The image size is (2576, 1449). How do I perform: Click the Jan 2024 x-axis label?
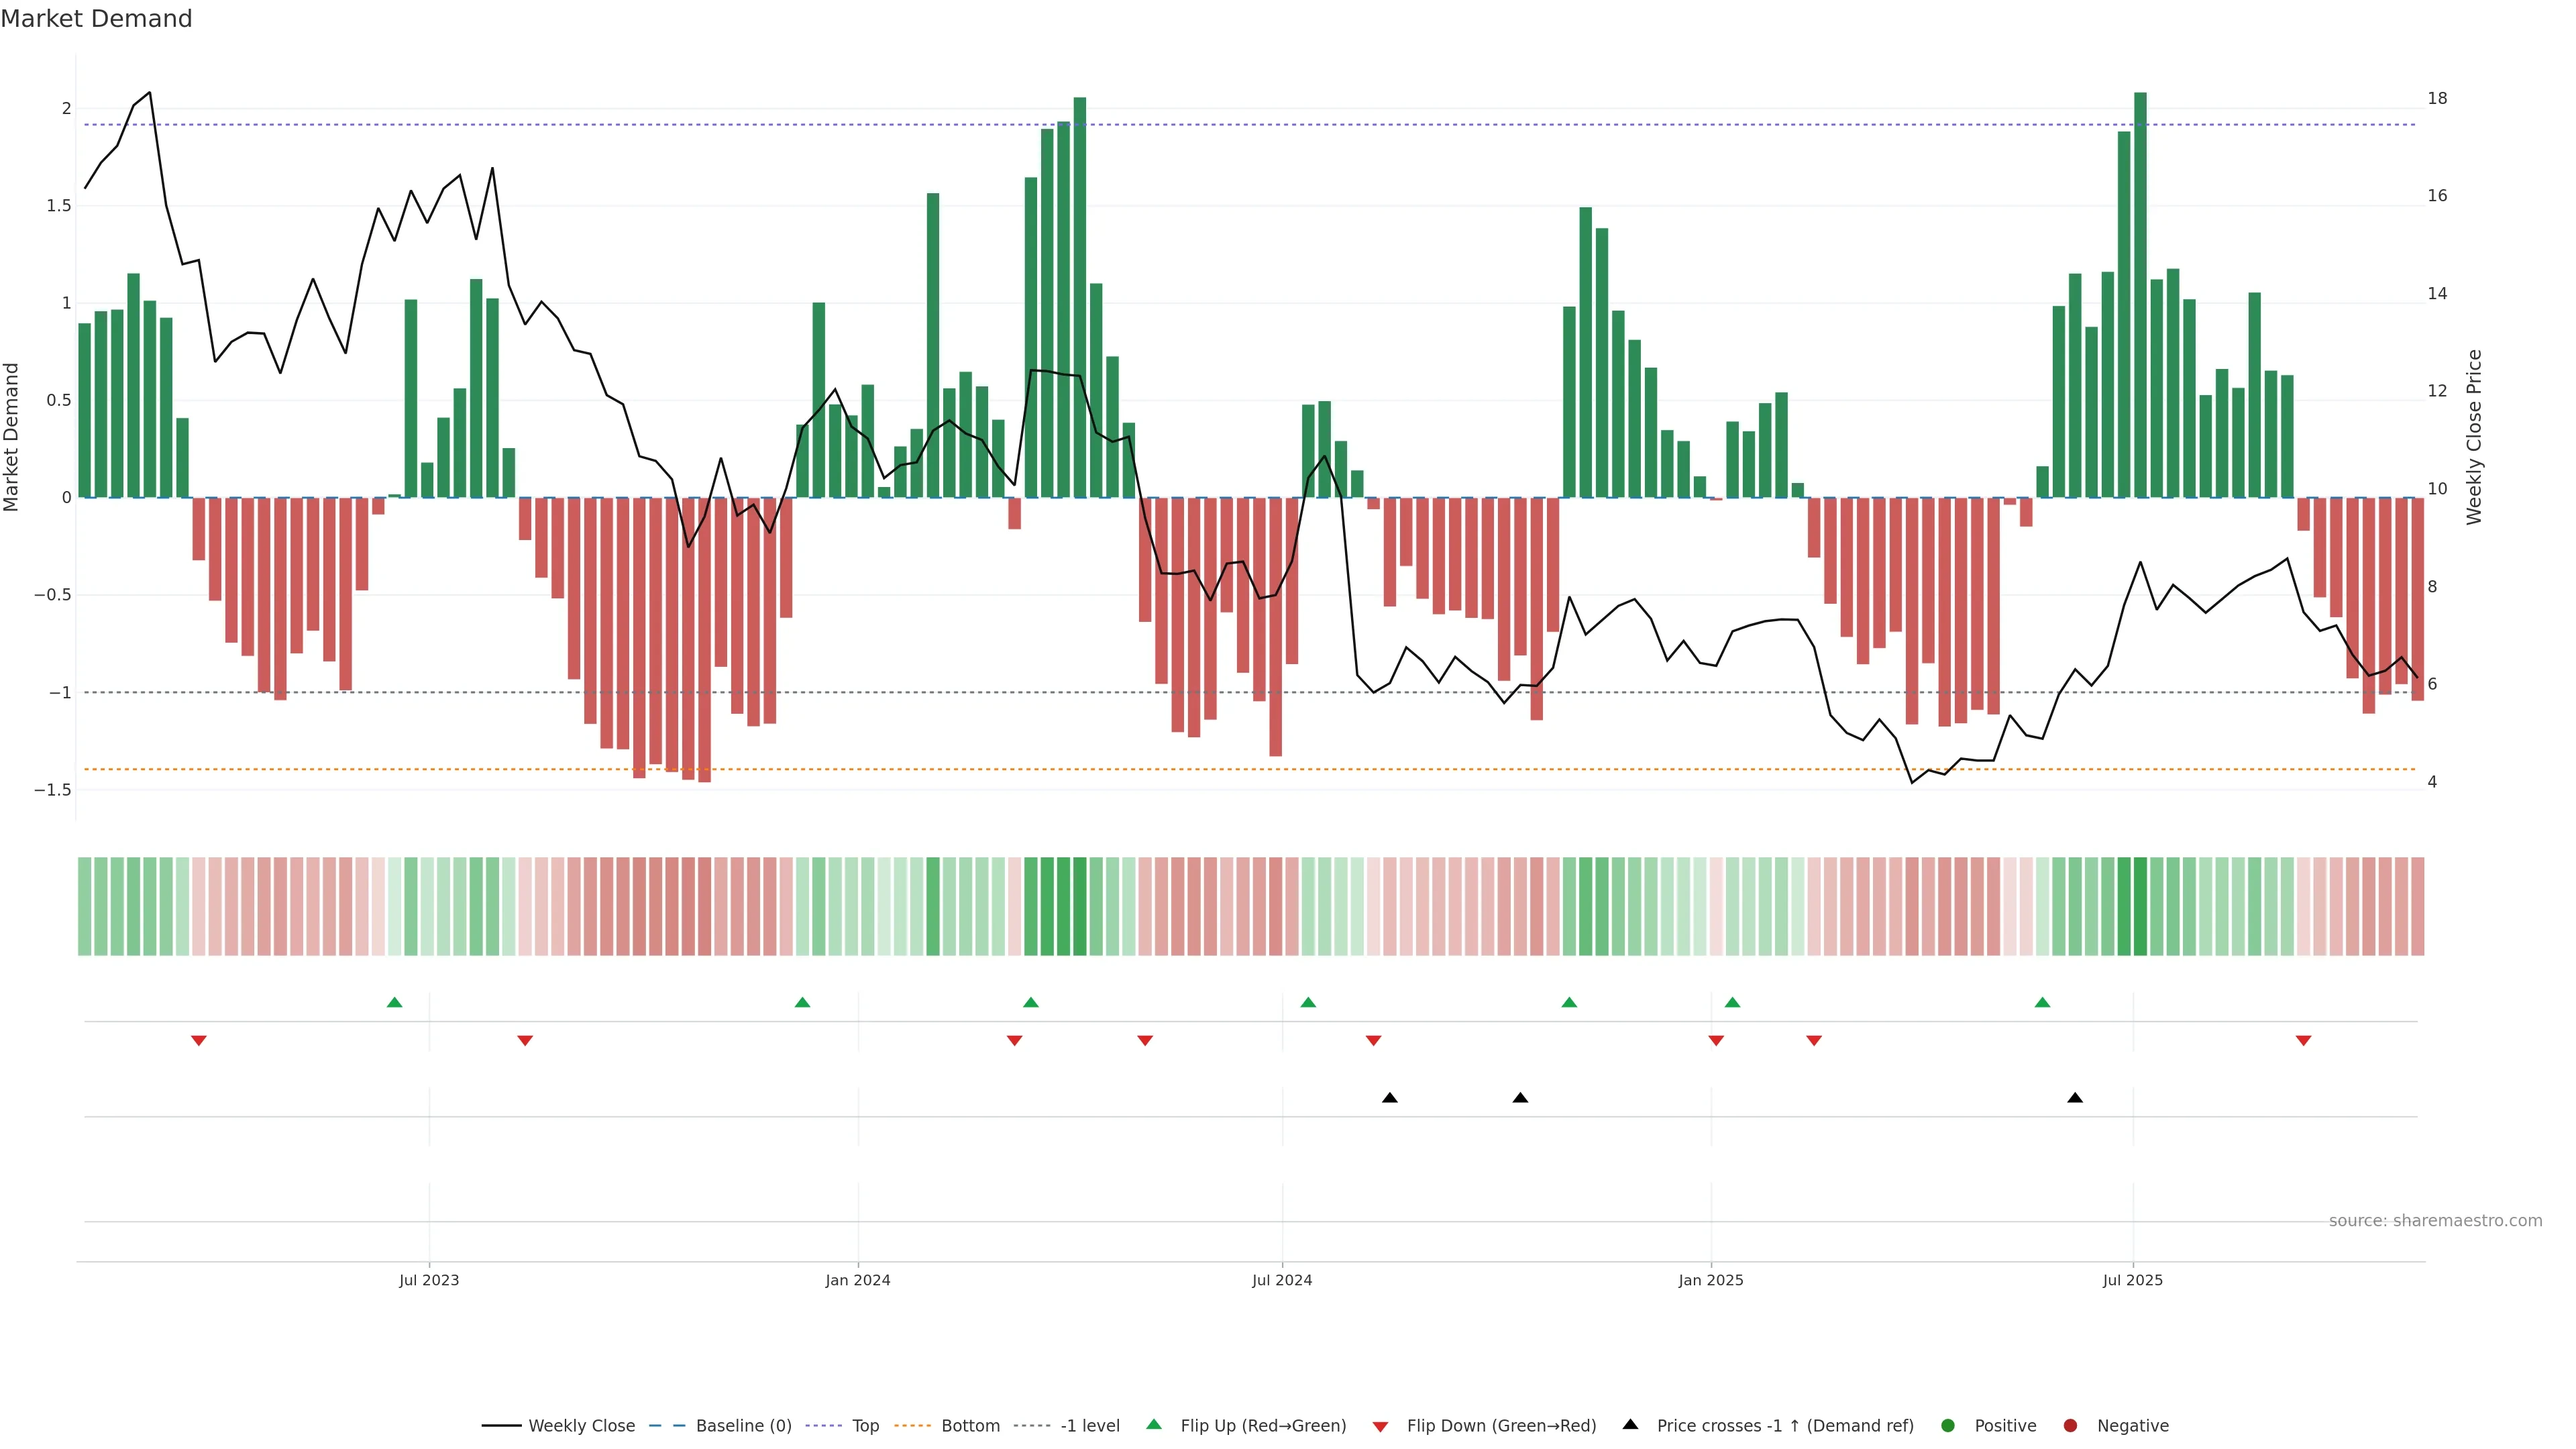857,1280
